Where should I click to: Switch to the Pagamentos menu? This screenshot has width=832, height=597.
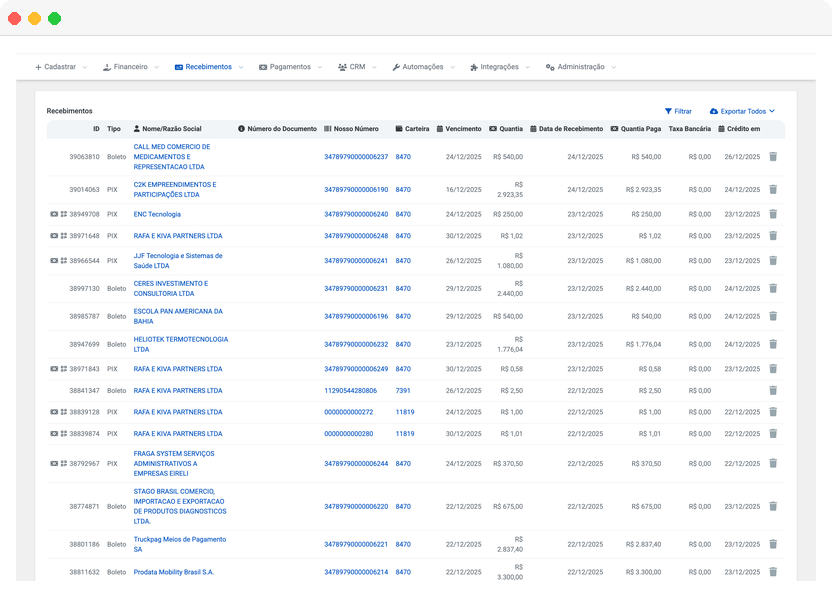(291, 66)
